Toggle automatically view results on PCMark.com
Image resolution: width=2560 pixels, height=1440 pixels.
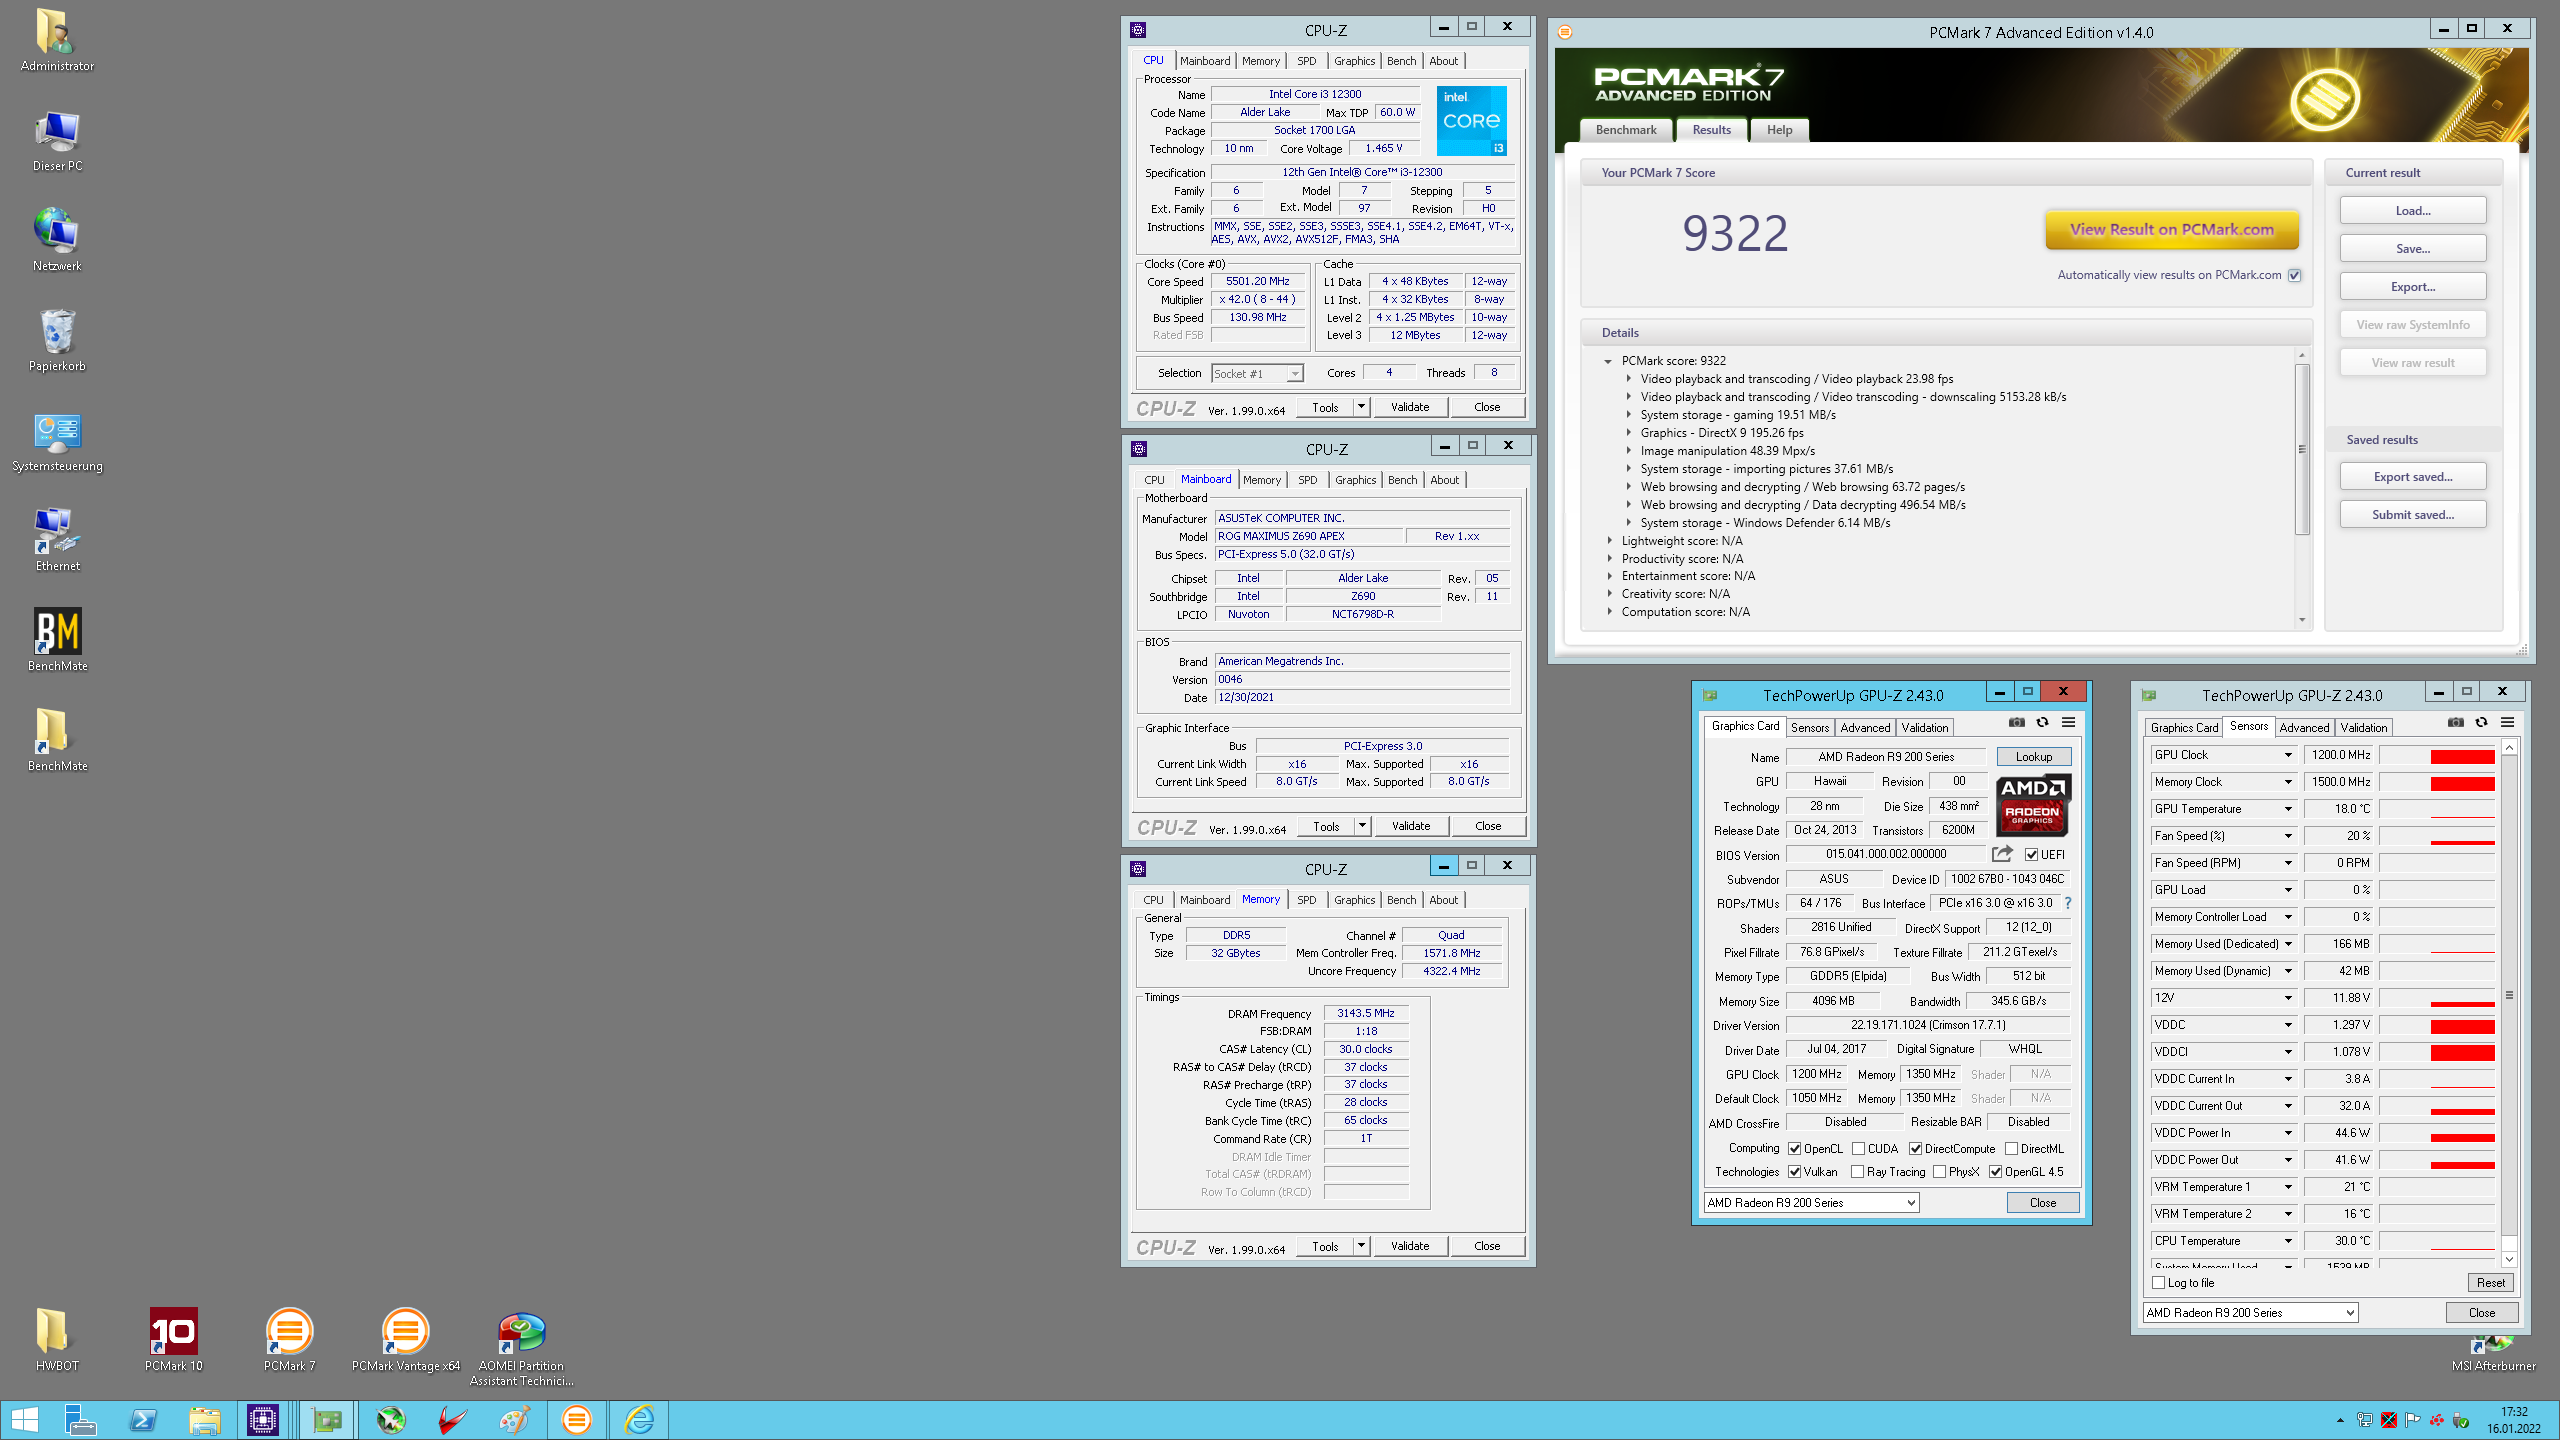coord(2295,275)
